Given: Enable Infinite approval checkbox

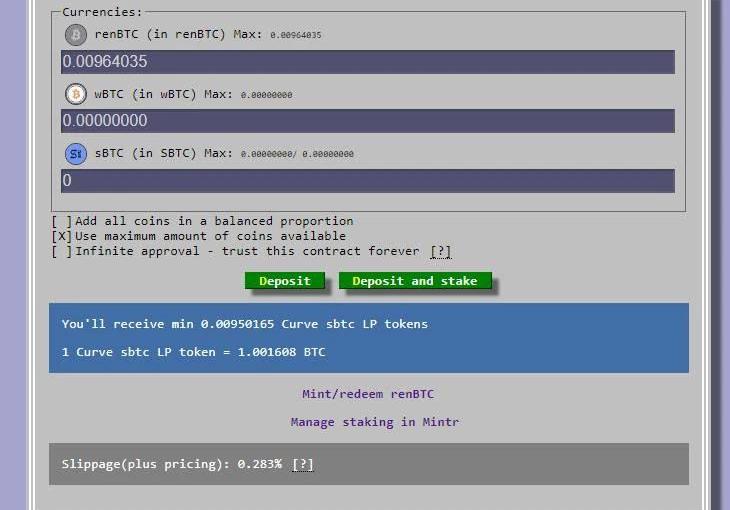Looking at the screenshot, I should click(x=61, y=252).
